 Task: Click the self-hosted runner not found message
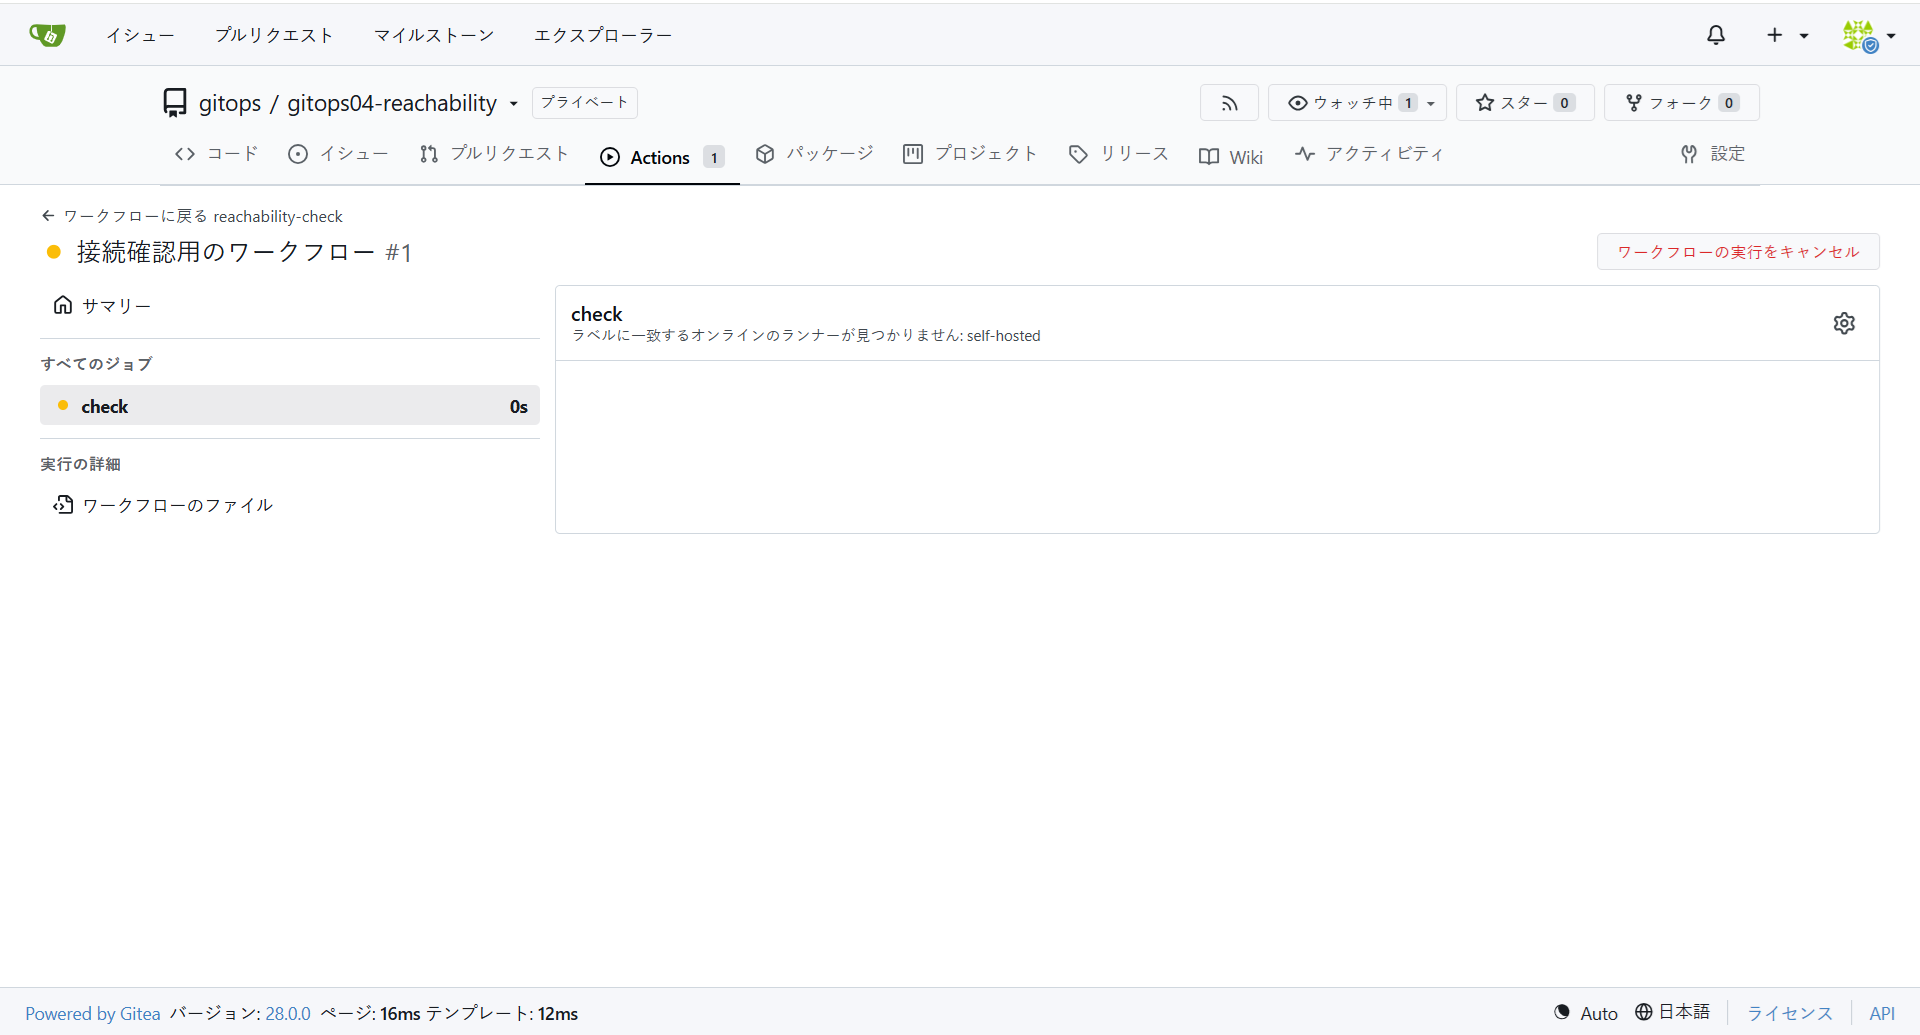point(806,336)
